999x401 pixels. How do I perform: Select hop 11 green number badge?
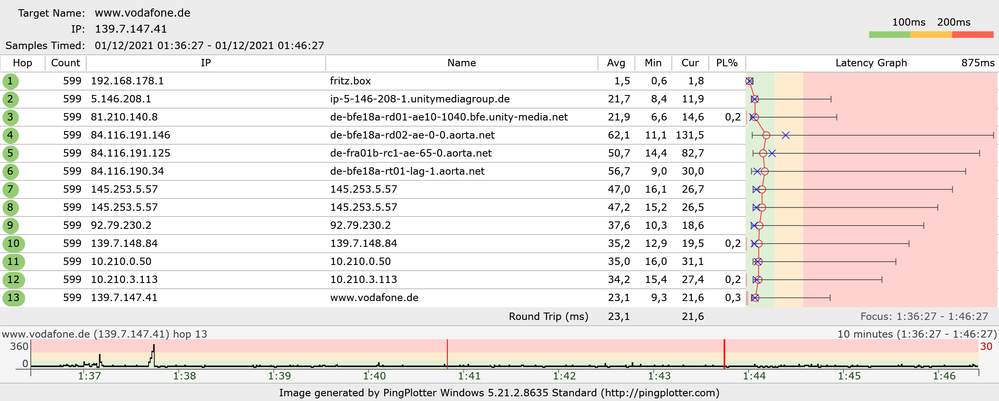[13, 261]
